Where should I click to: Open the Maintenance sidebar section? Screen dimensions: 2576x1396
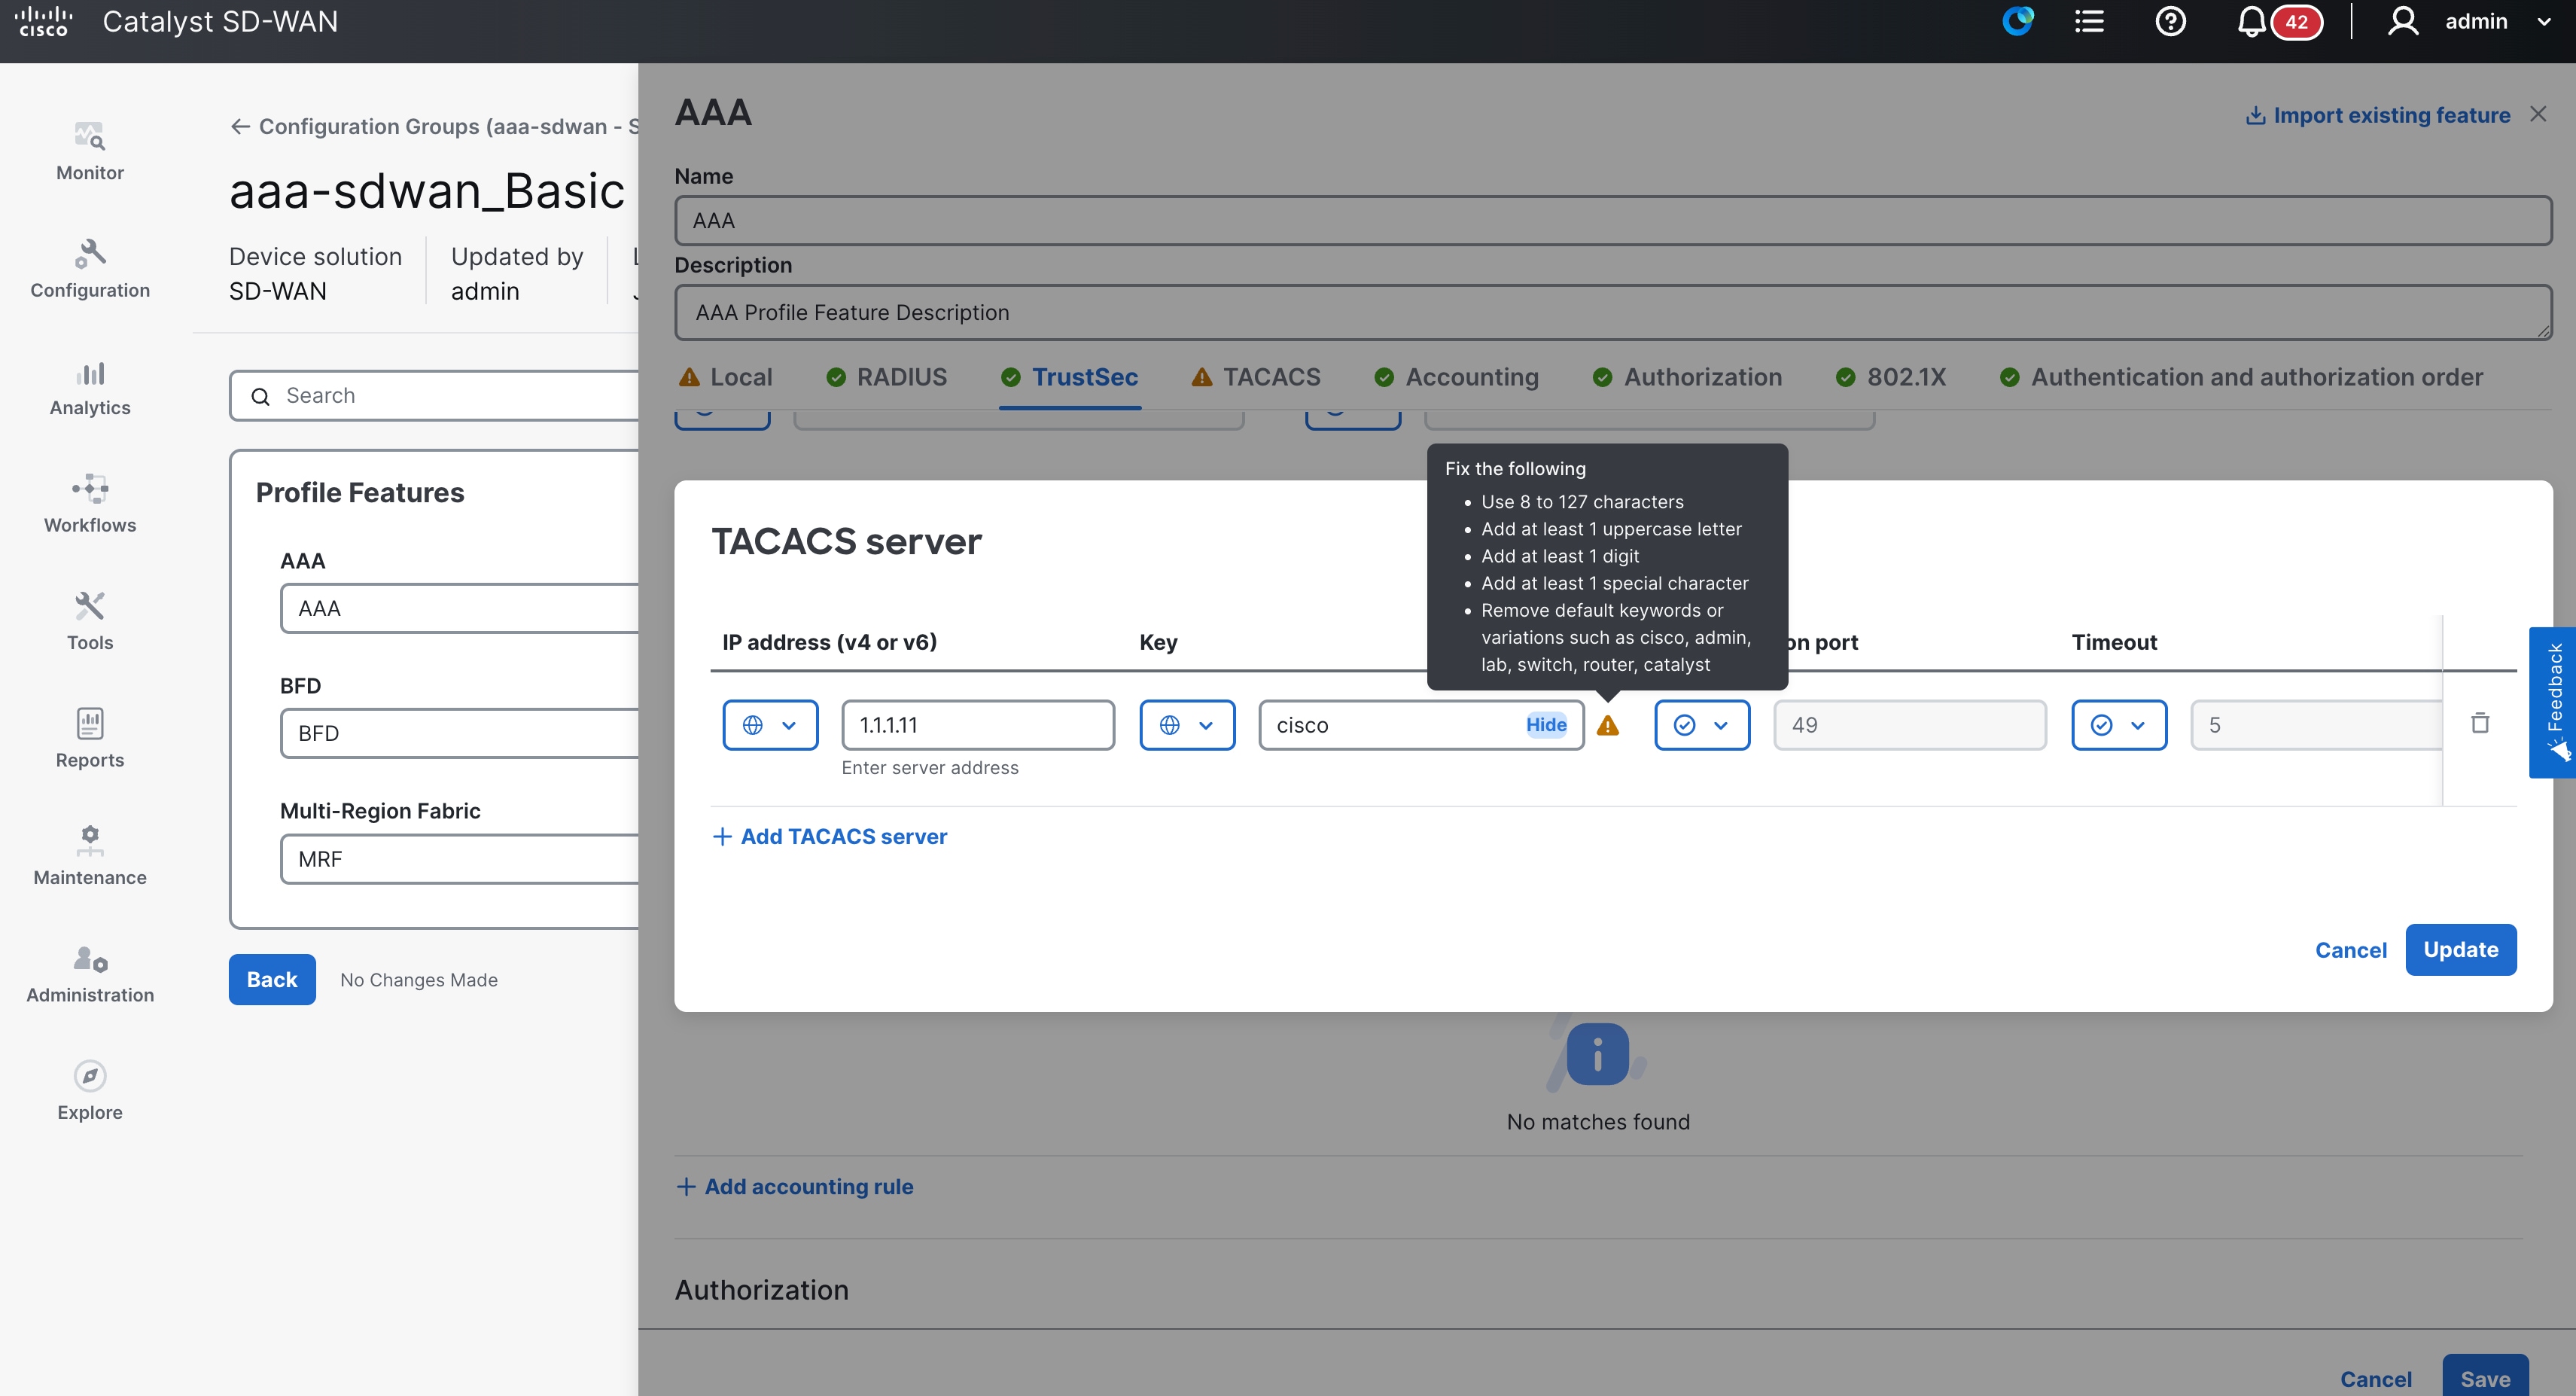[90, 857]
